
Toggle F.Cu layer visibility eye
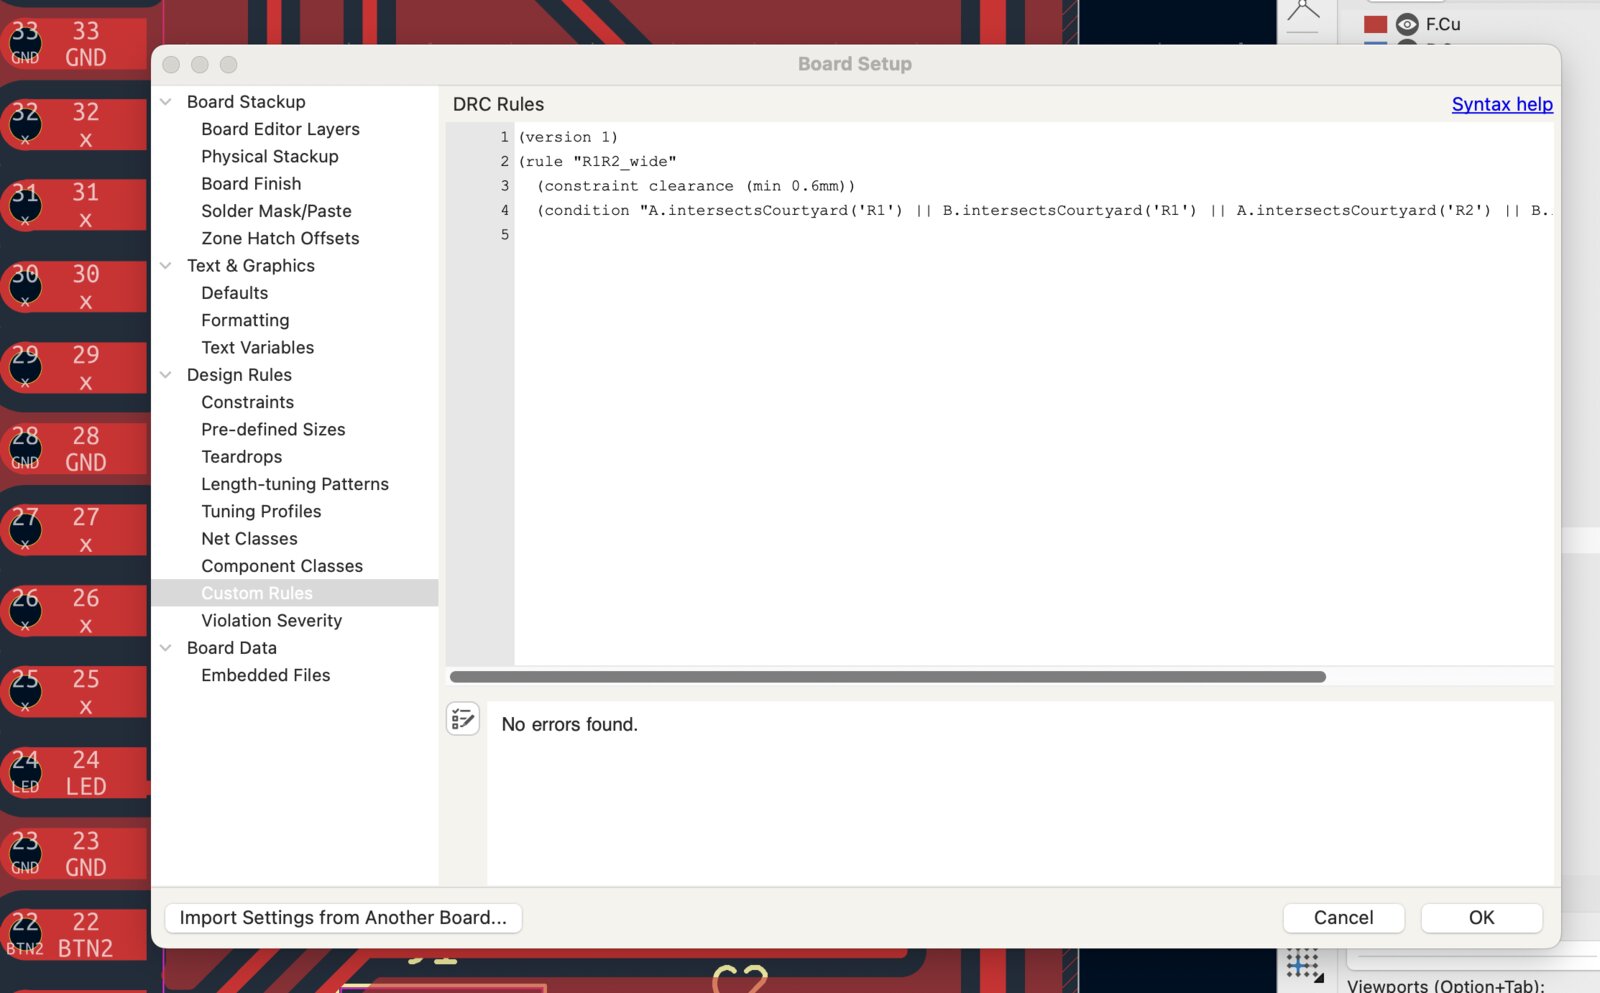pos(1407,24)
